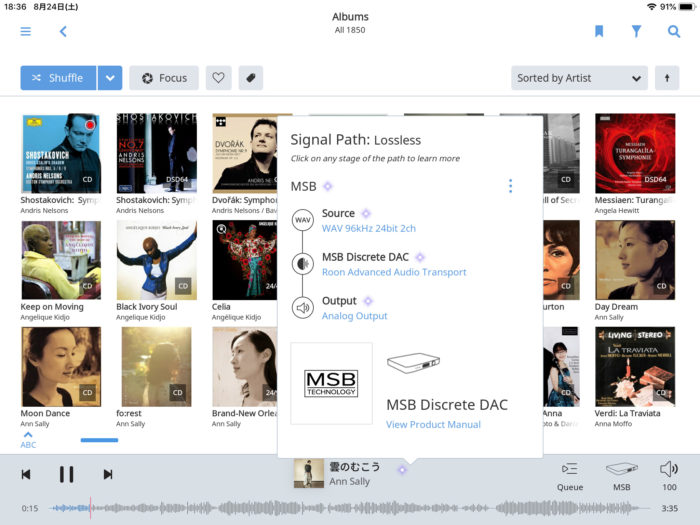Open the Moon Dance album
This screenshot has height=525, width=700.
coord(61,367)
